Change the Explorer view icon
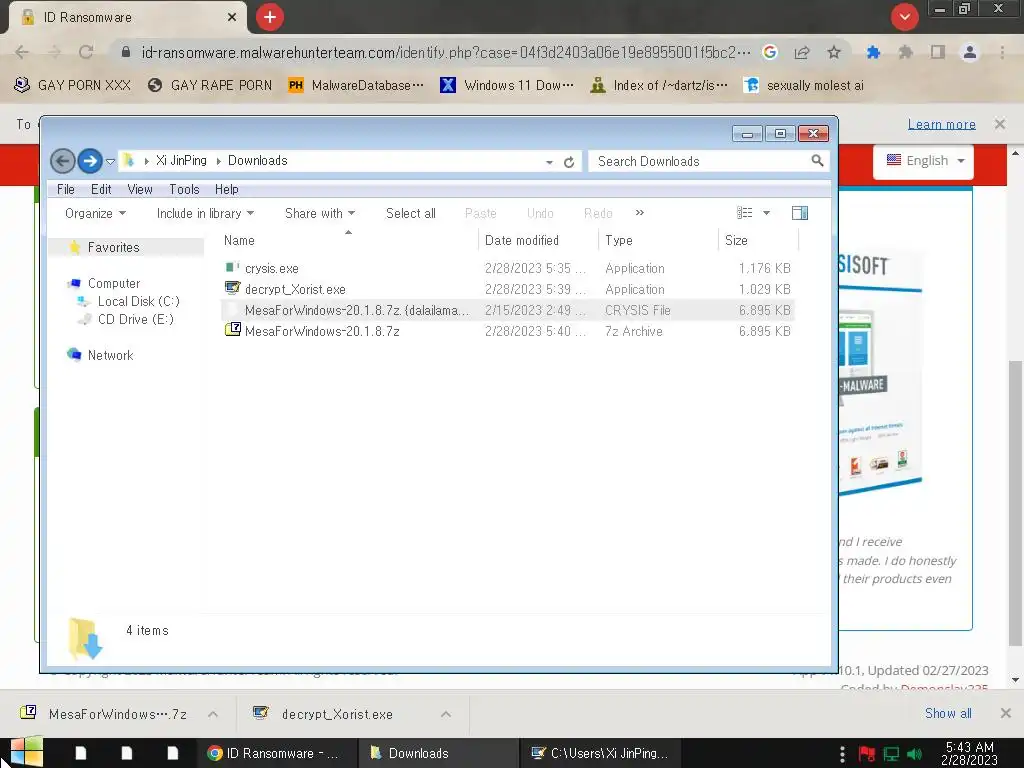 click(x=744, y=213)
